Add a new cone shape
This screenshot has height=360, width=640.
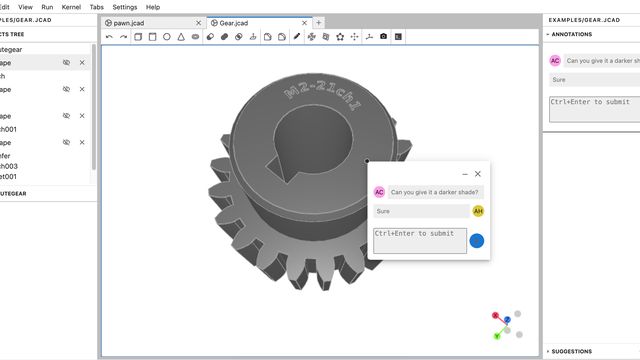coord(181,37)
